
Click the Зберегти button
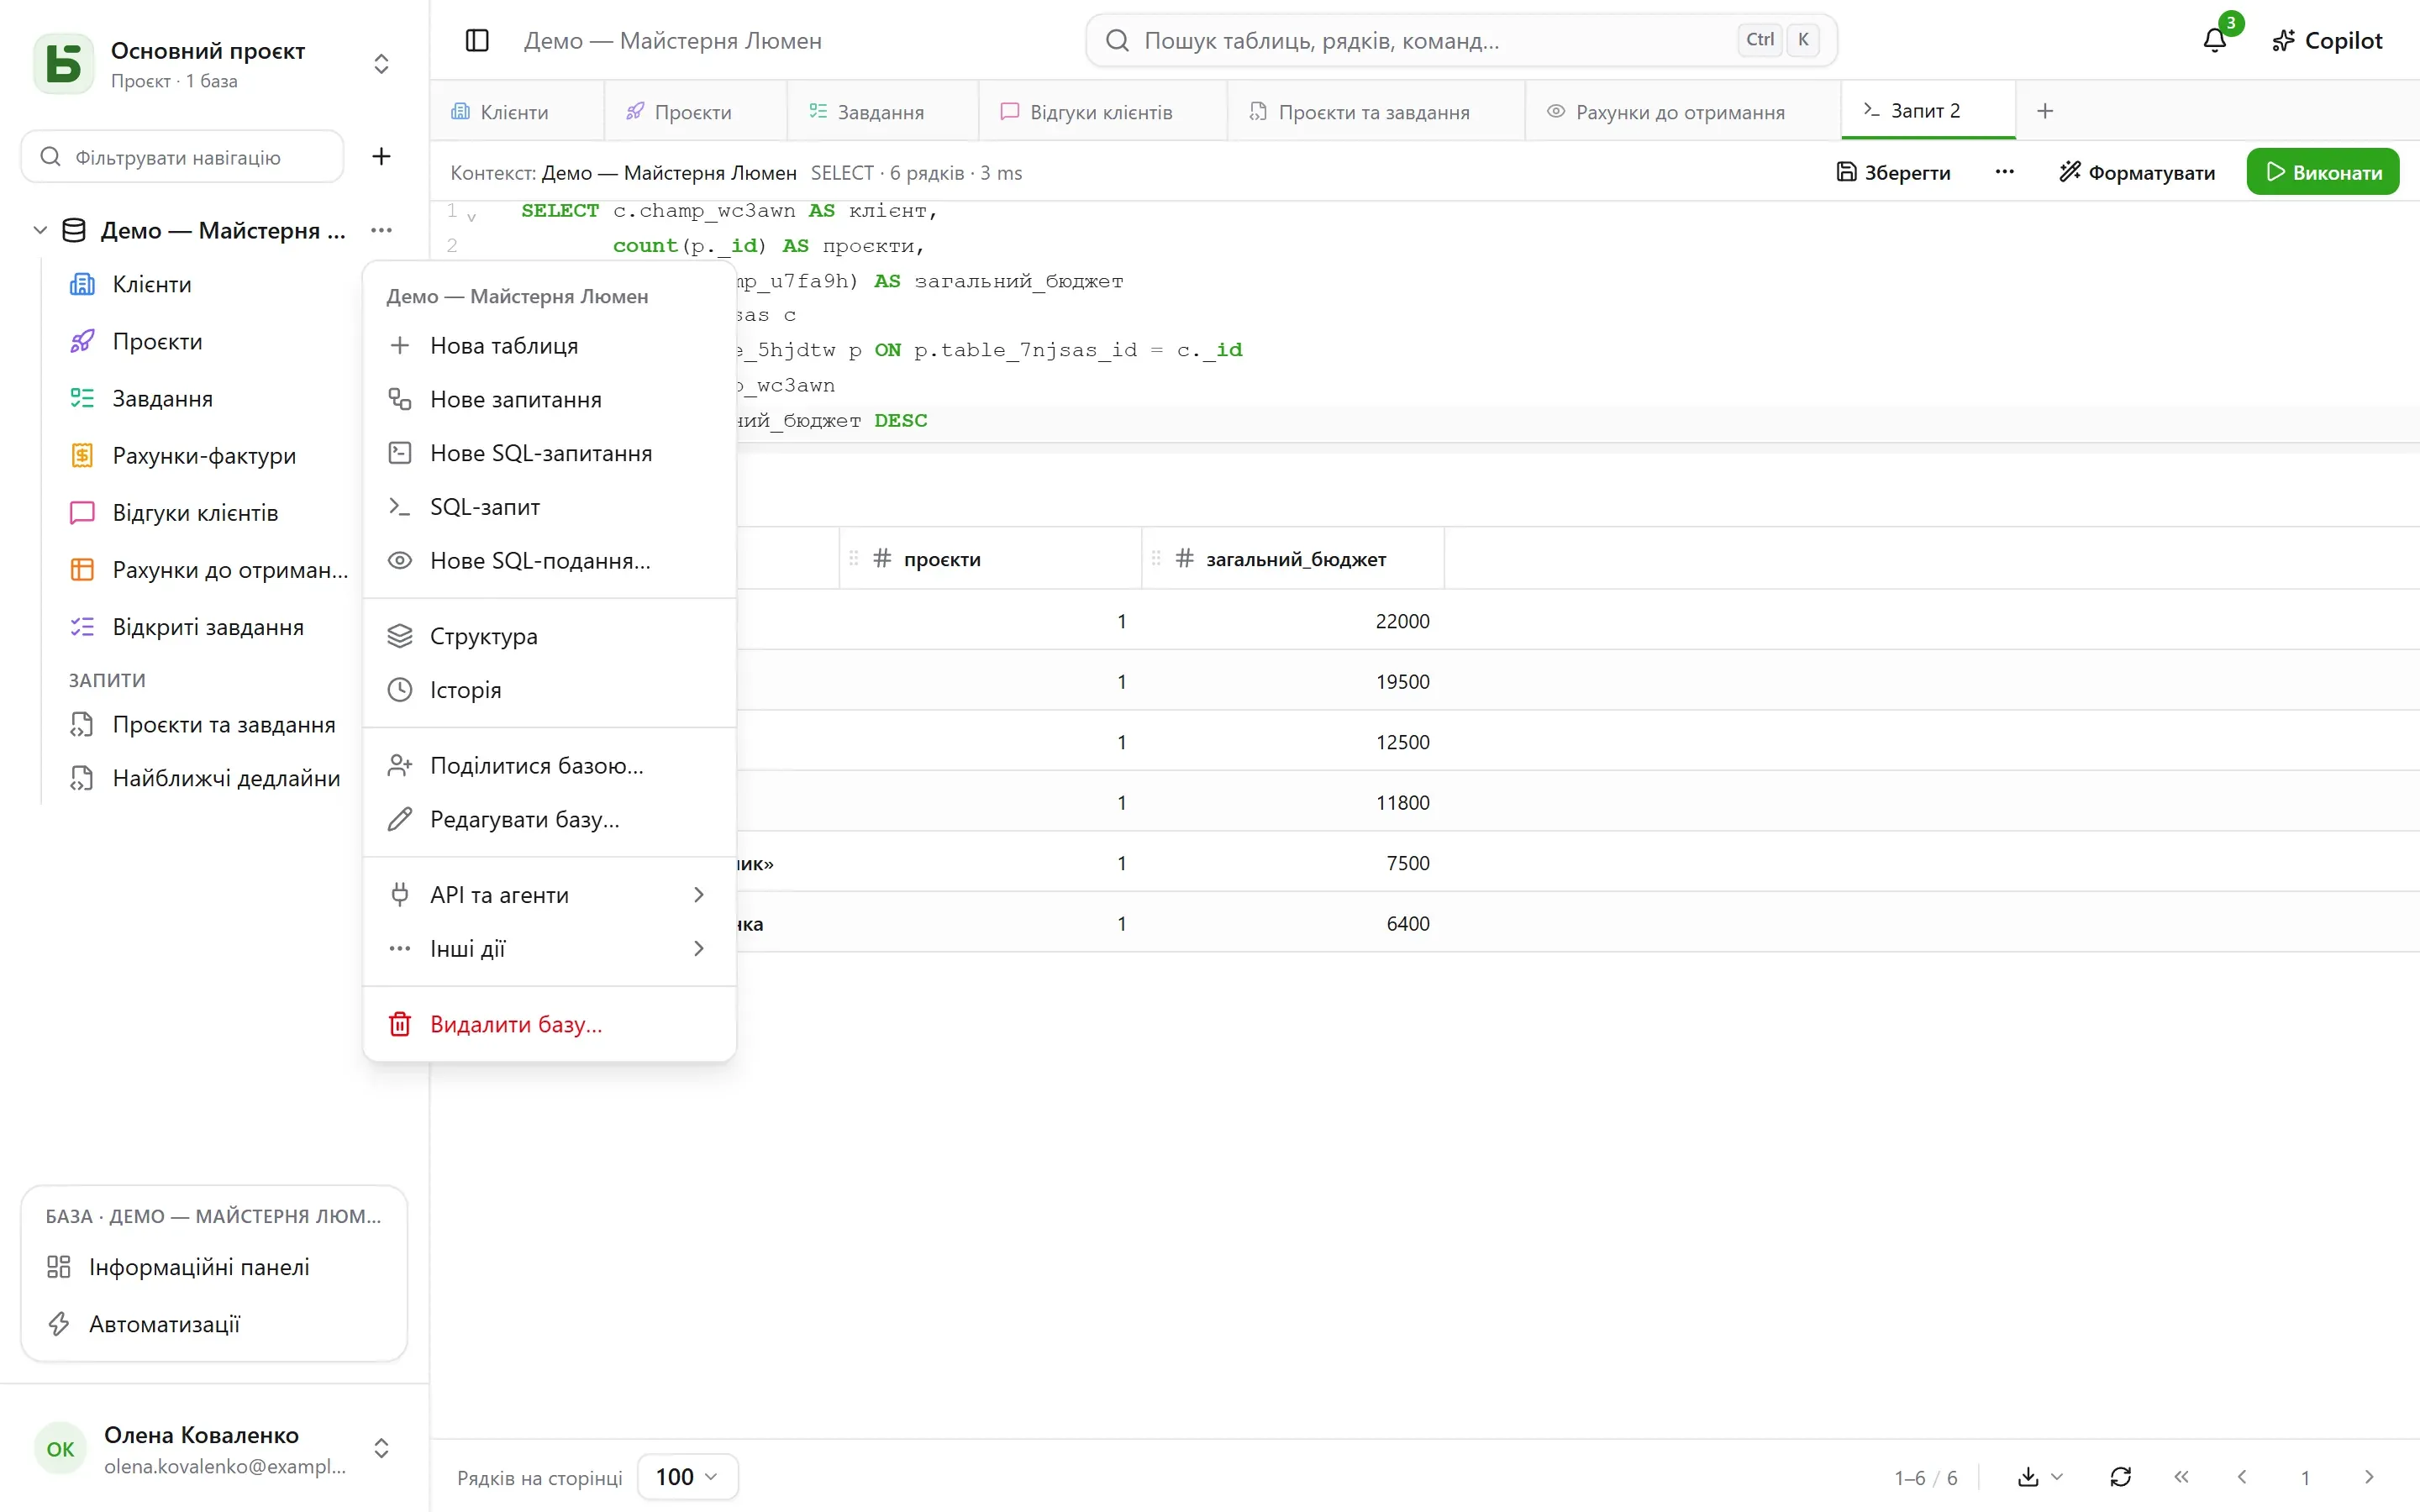click(x=1894, y=172)
